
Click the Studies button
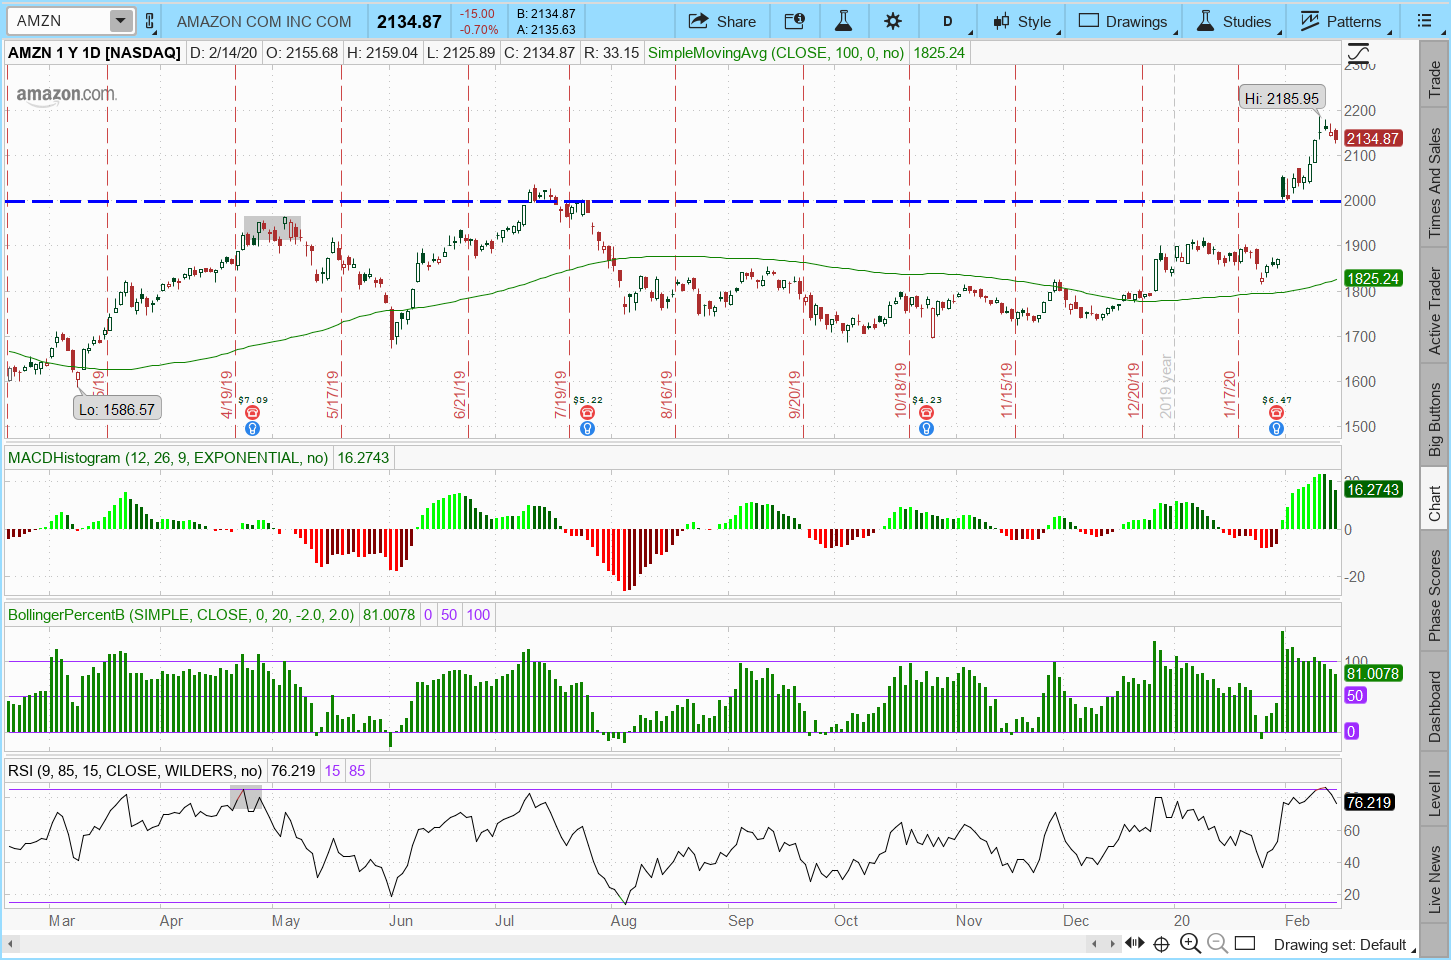click(1234, 21)
